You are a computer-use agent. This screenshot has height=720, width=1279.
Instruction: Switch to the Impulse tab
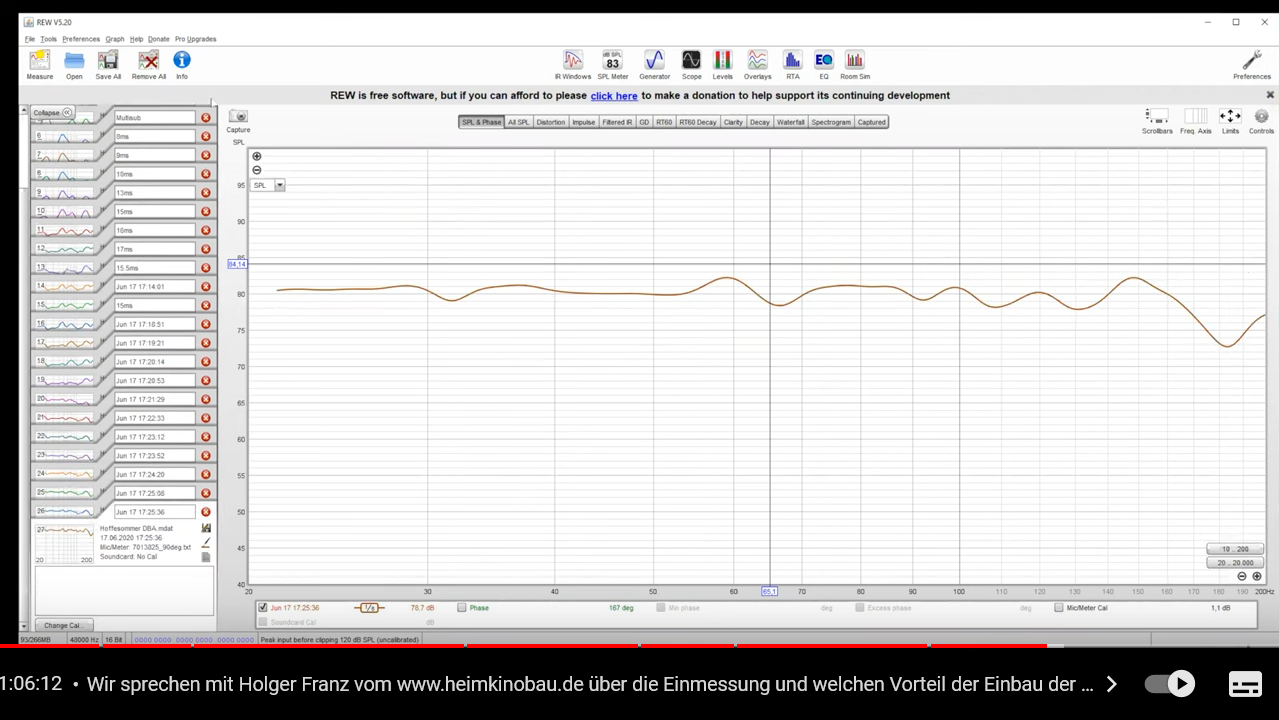(x=583, y=122)
